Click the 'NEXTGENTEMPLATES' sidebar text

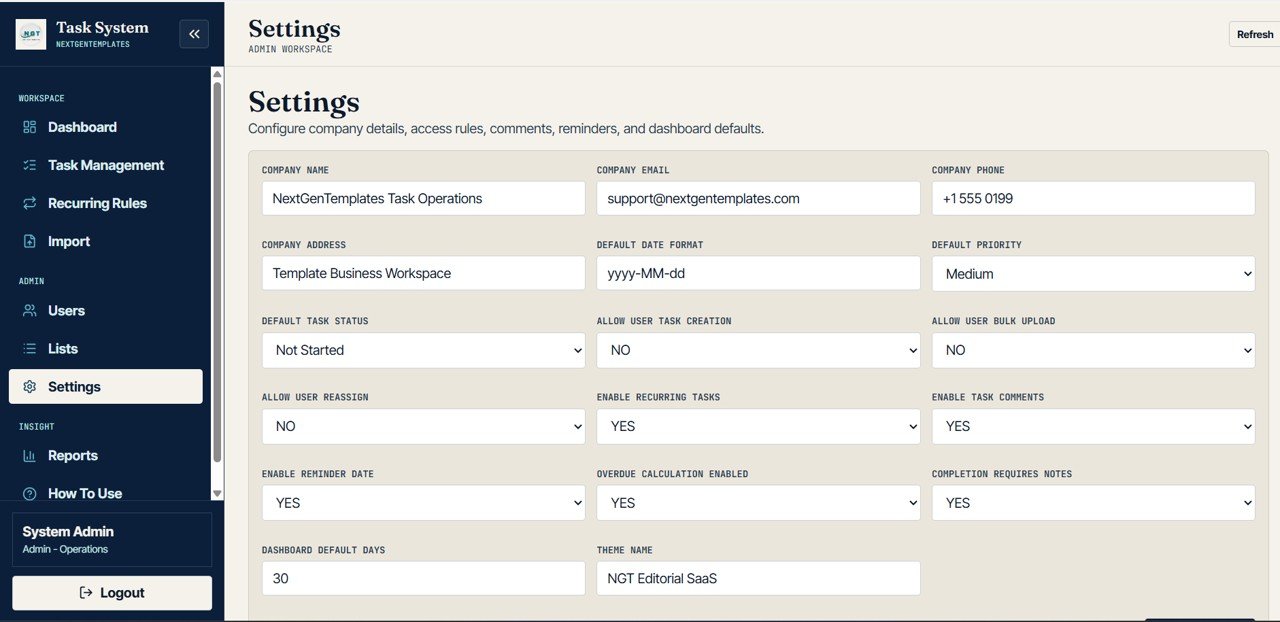point(93,44)
